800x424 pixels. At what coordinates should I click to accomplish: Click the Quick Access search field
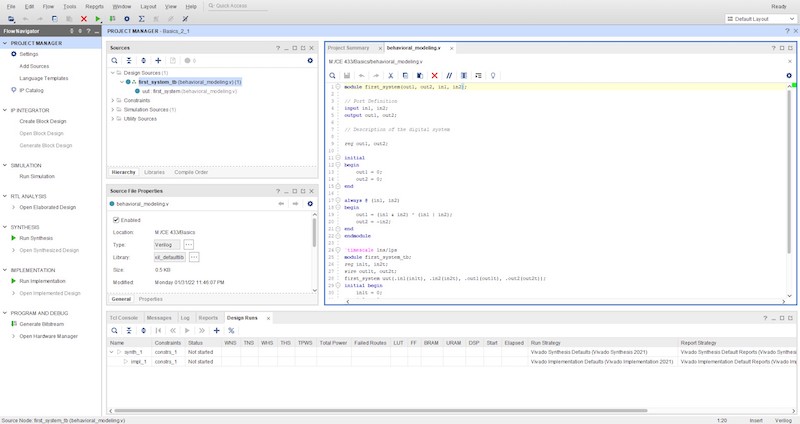235,6
